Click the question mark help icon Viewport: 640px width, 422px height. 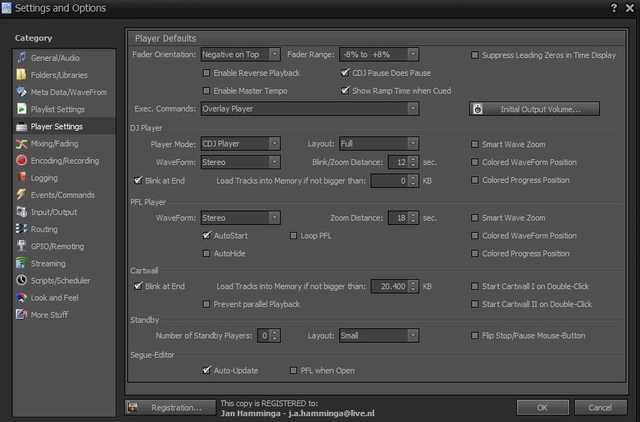pyautogui.click(x=613, y=8)
